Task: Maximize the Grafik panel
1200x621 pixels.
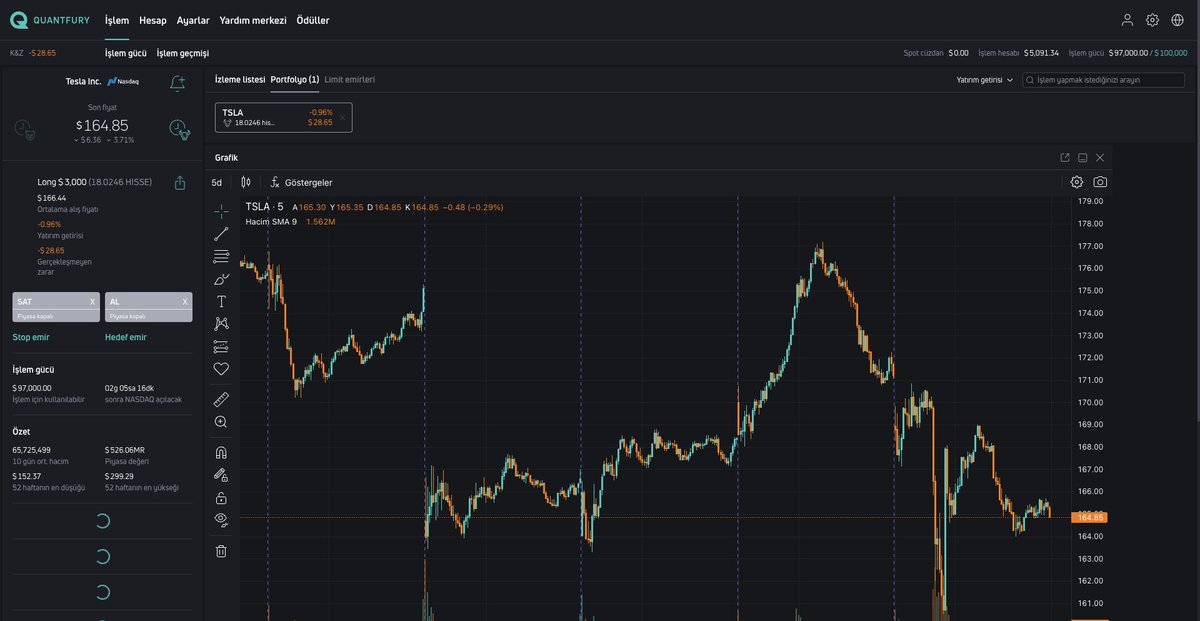Action: [1082, 158]
